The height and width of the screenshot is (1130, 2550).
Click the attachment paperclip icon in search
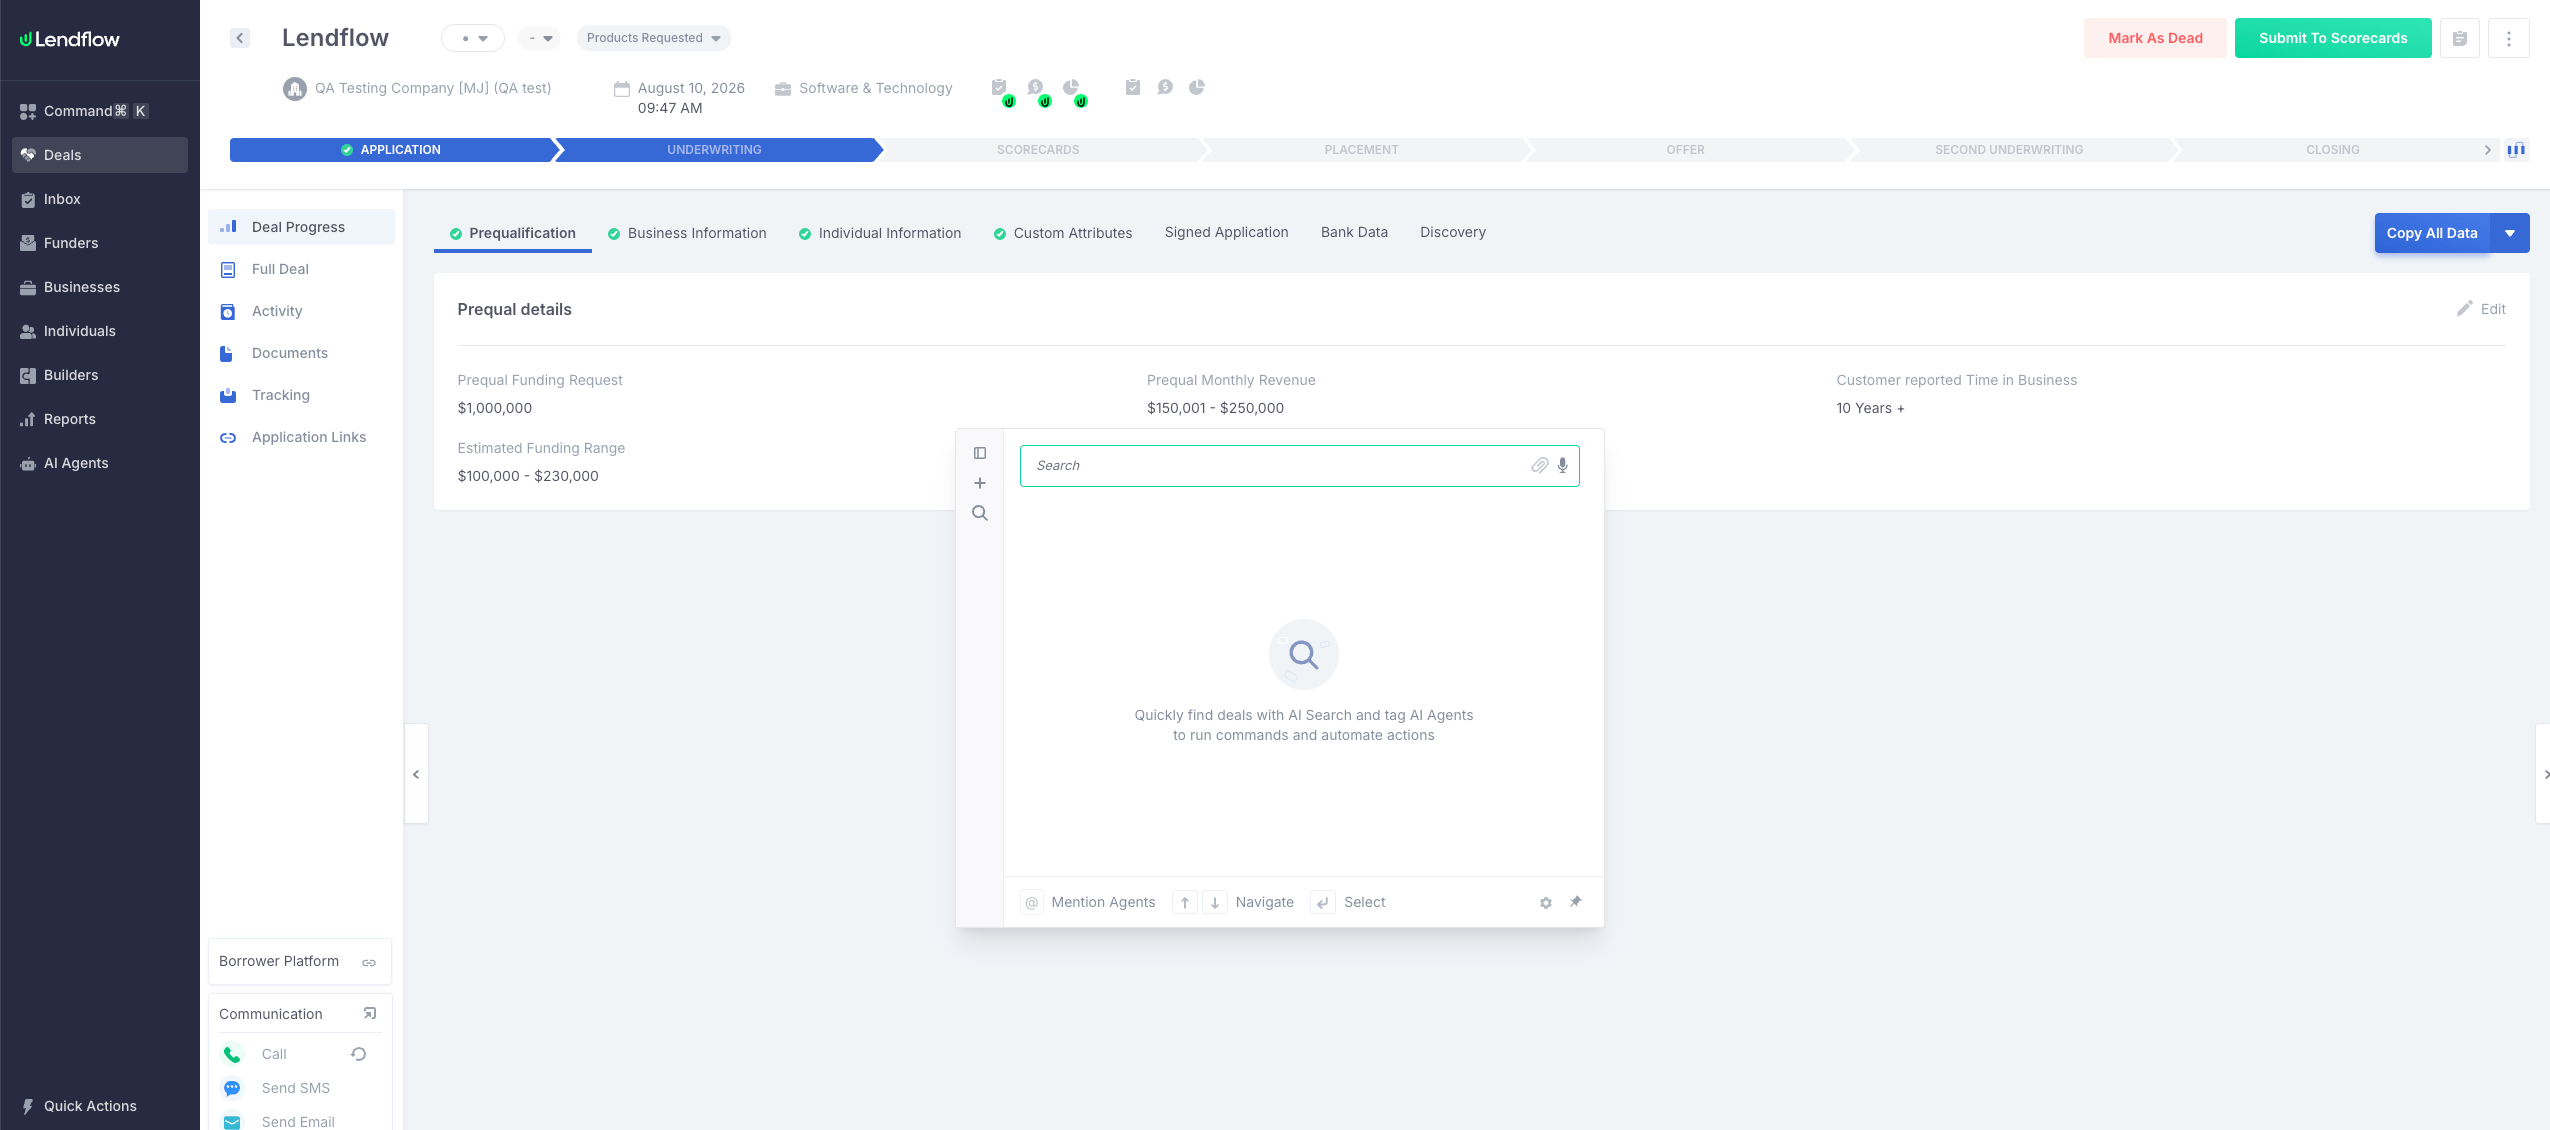1540,465
